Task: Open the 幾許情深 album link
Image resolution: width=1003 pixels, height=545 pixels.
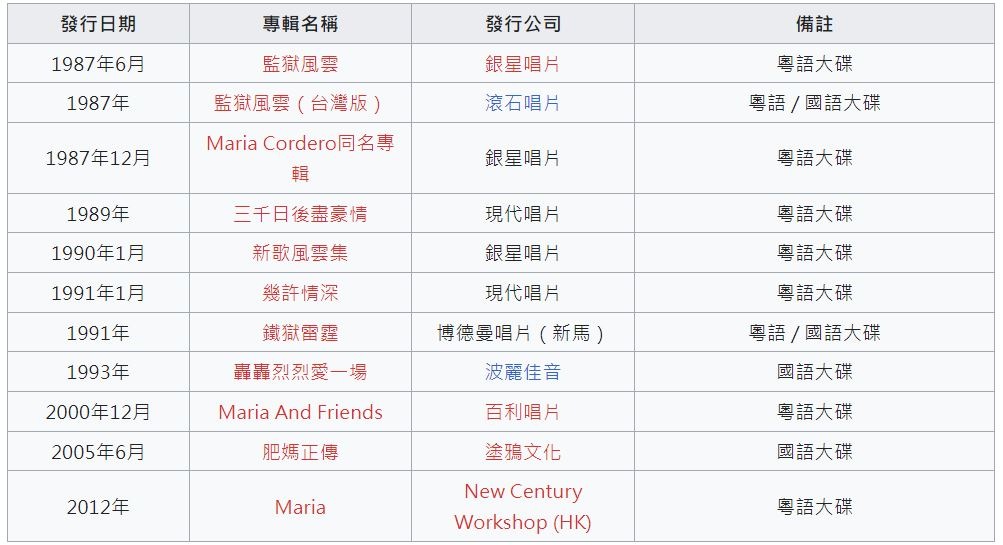Action: coord(300,293)
